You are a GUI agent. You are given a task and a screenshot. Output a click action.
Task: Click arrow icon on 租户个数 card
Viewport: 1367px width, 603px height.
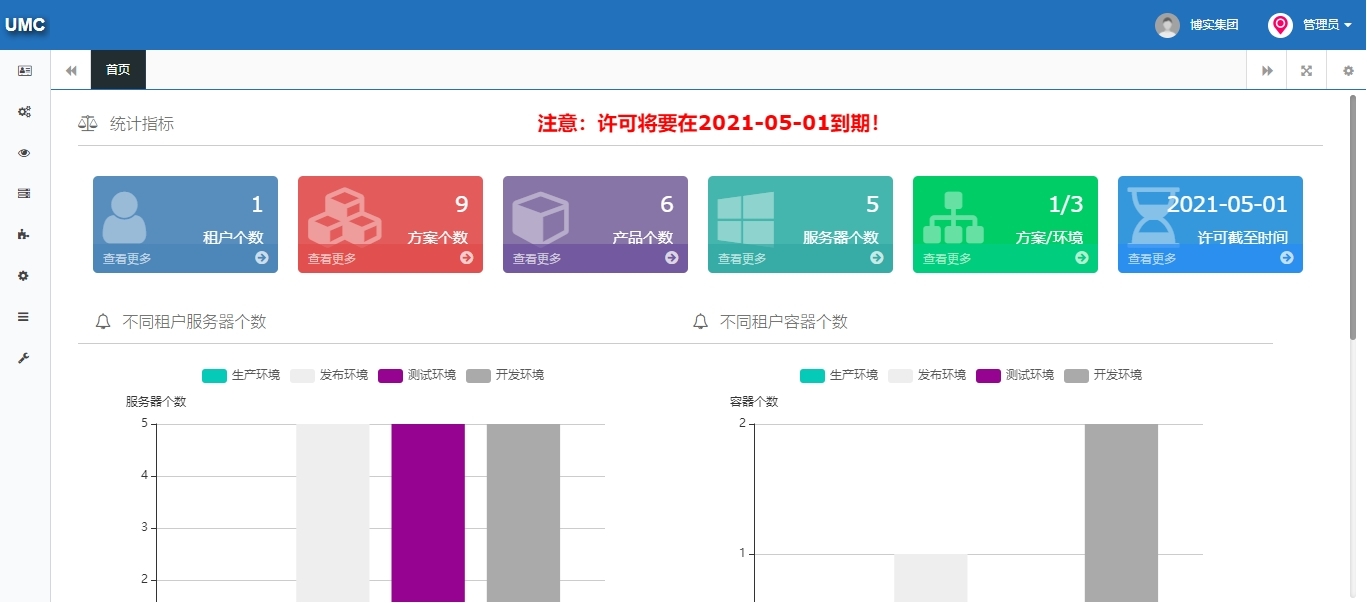(x=262, y=258)
